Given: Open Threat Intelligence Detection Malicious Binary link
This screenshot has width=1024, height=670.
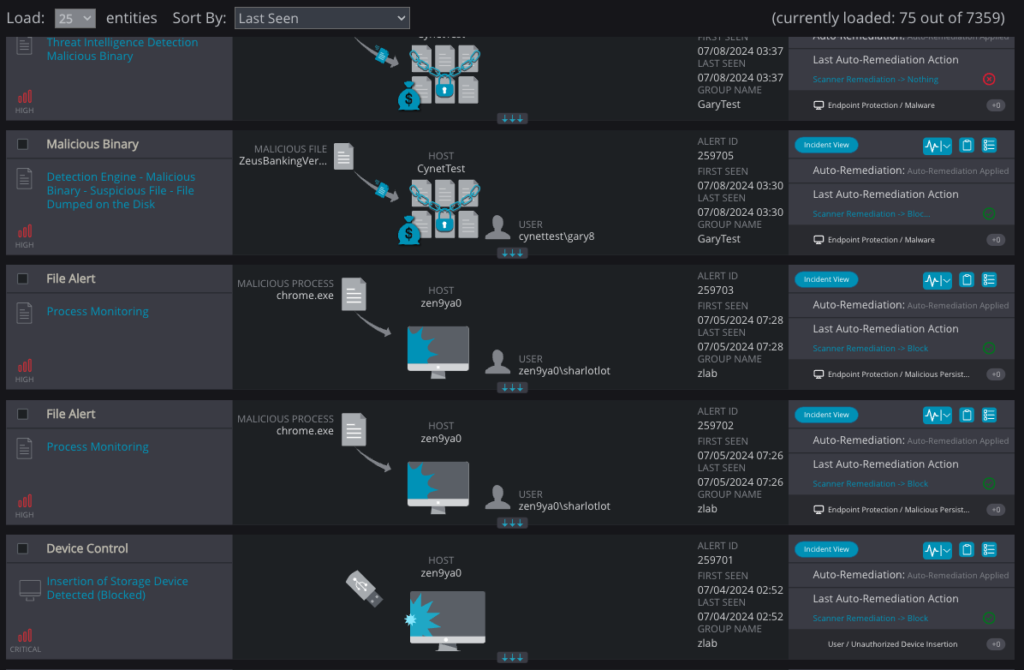Looking at the screenshot, I should tap(122, 49).
